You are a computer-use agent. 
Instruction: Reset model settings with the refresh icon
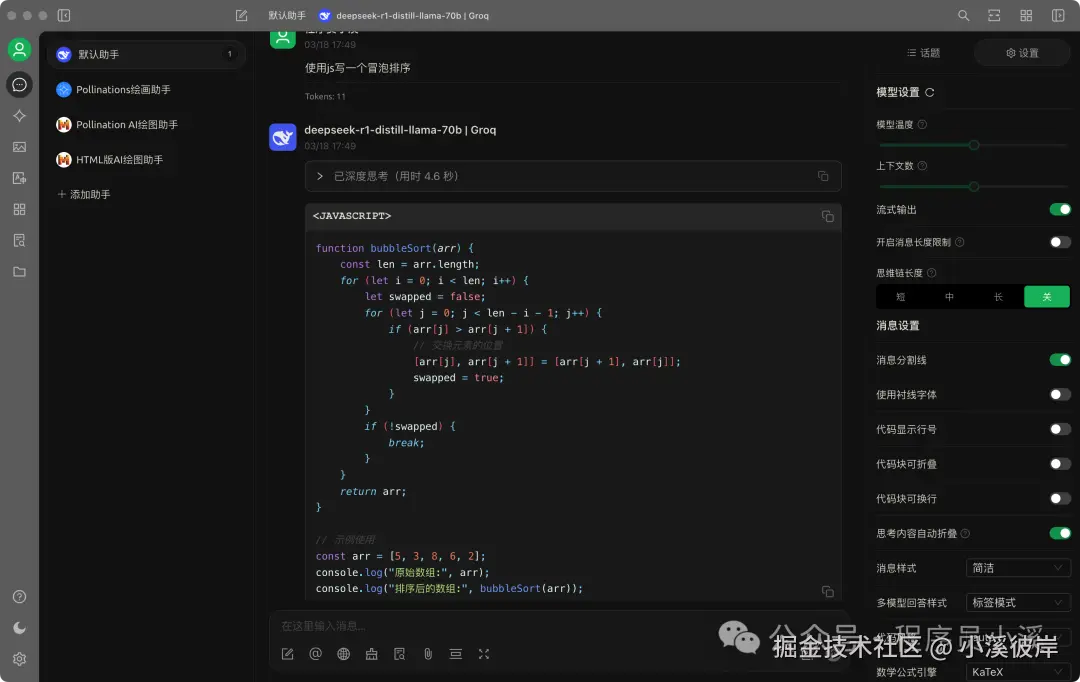click(929, 92)
